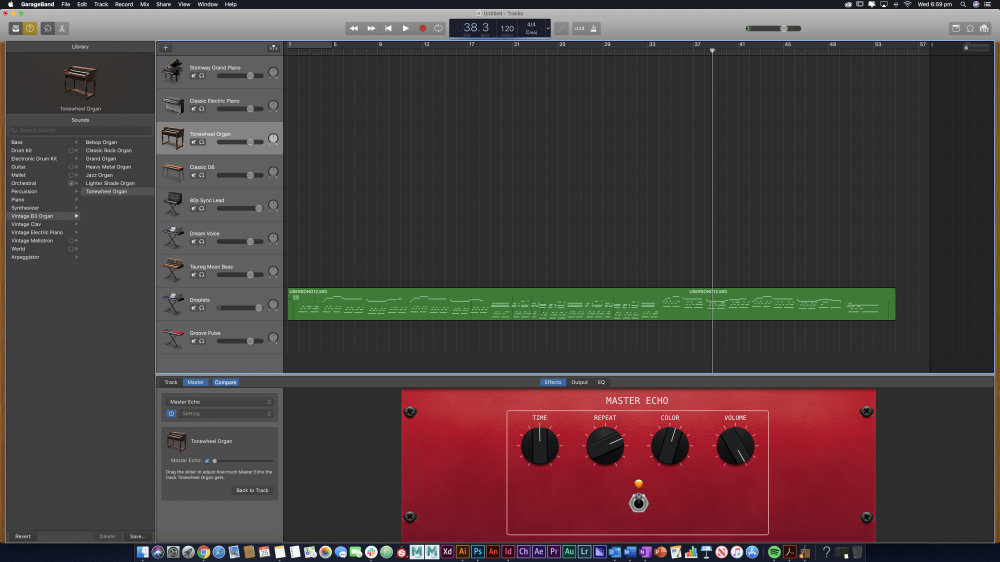Open the Editors scissors button

tap(62, 28)
